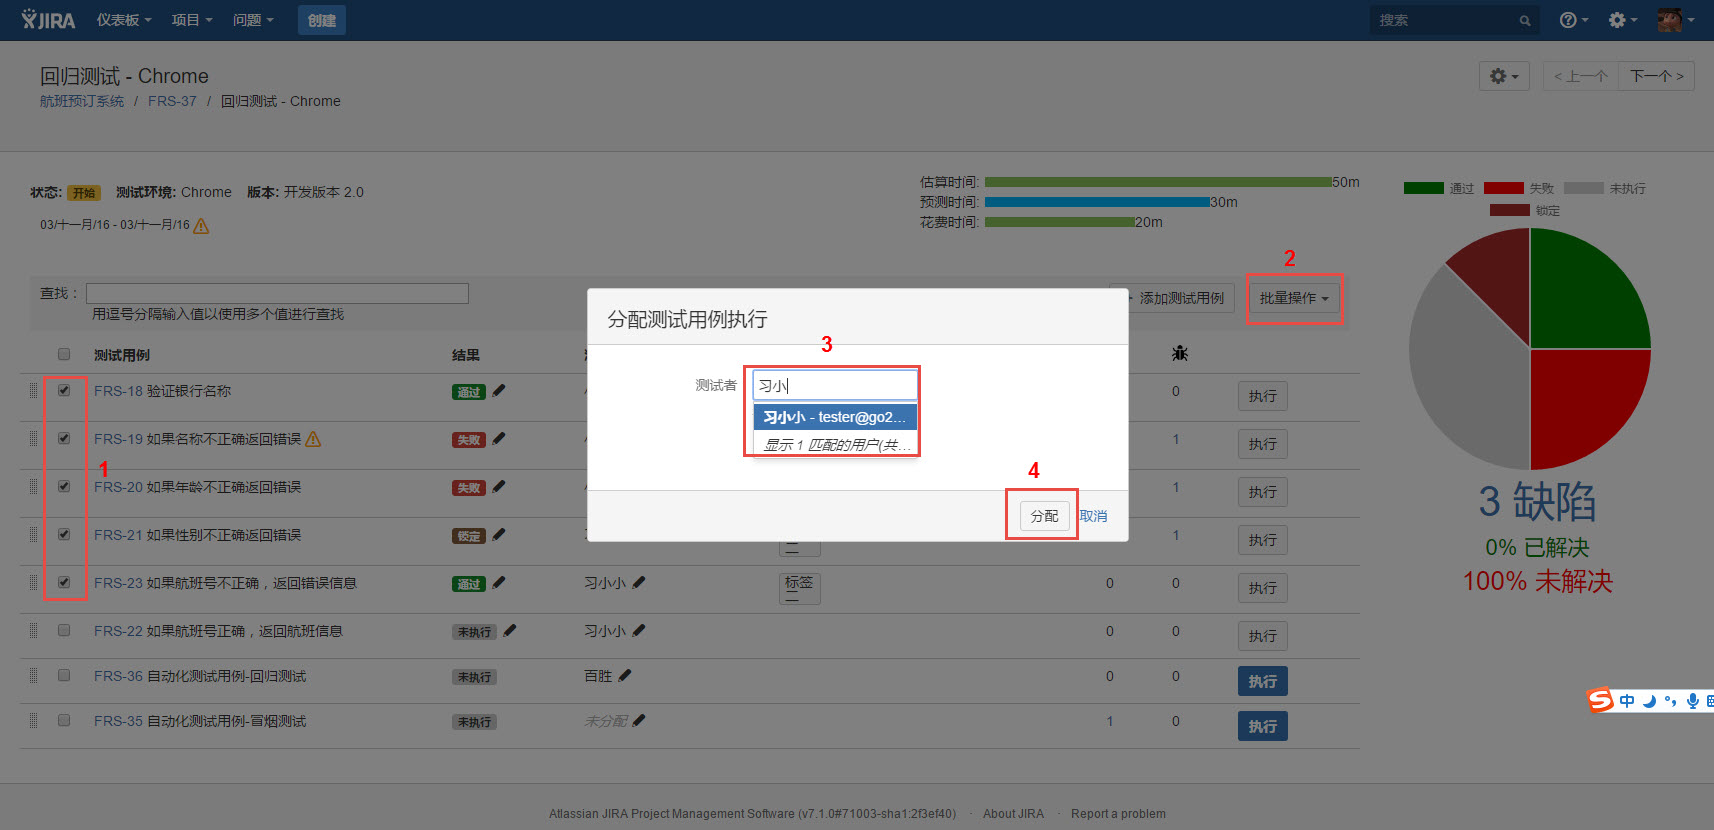This screenshot has height=830, width=1714.
Task: Edit result pencil for FRS-19
Action: coord(499,438)
